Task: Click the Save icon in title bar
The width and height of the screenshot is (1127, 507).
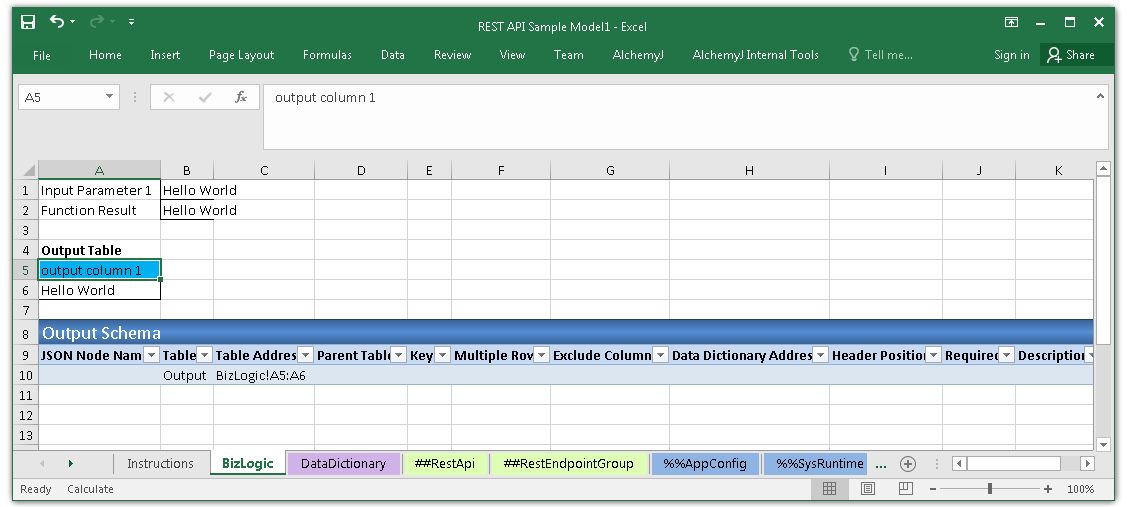Action: pos(28,22)
